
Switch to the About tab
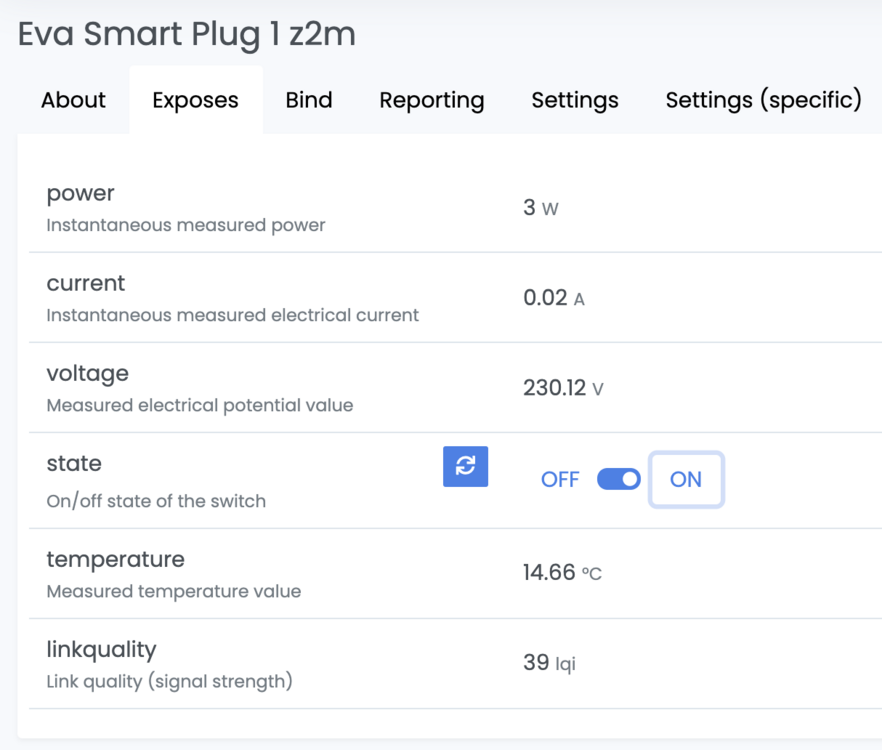[73, 100]
